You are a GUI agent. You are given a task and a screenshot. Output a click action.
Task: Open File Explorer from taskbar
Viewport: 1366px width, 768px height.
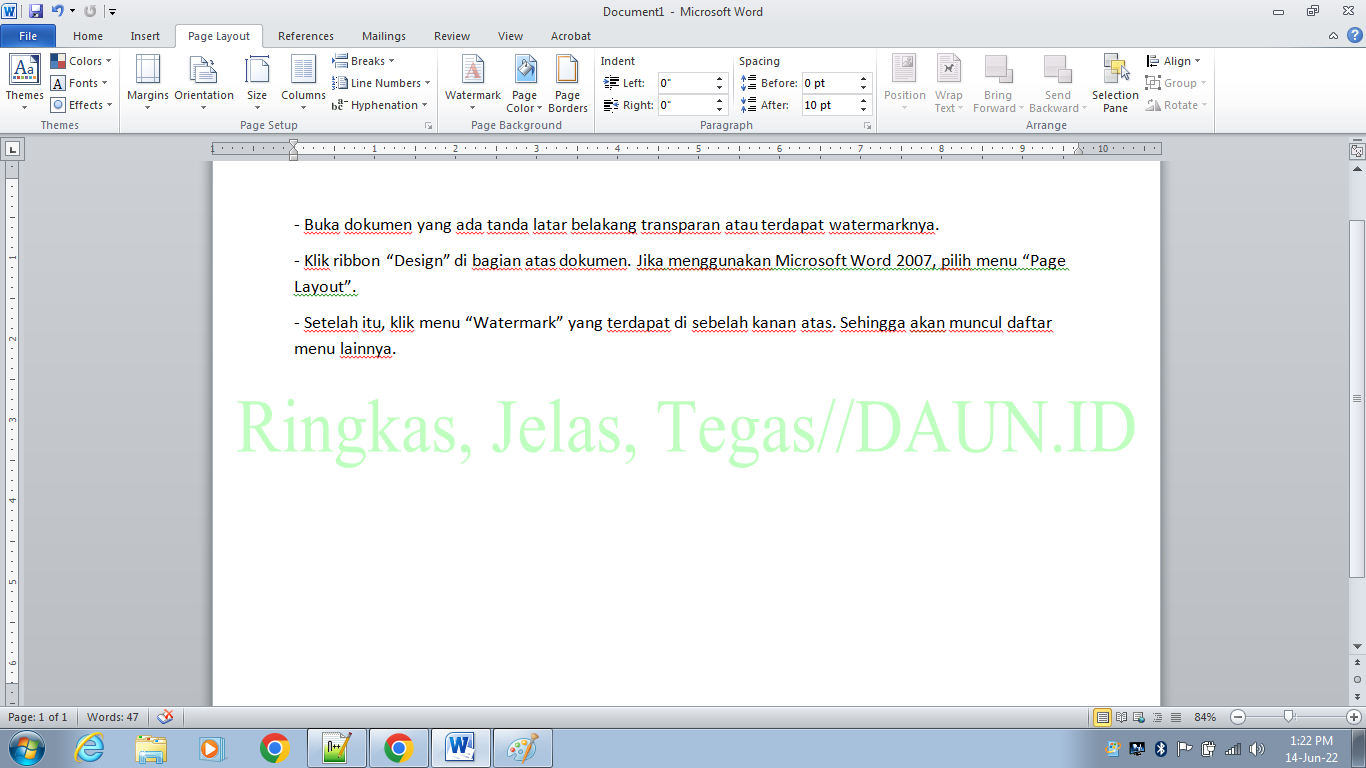[151, 748]
